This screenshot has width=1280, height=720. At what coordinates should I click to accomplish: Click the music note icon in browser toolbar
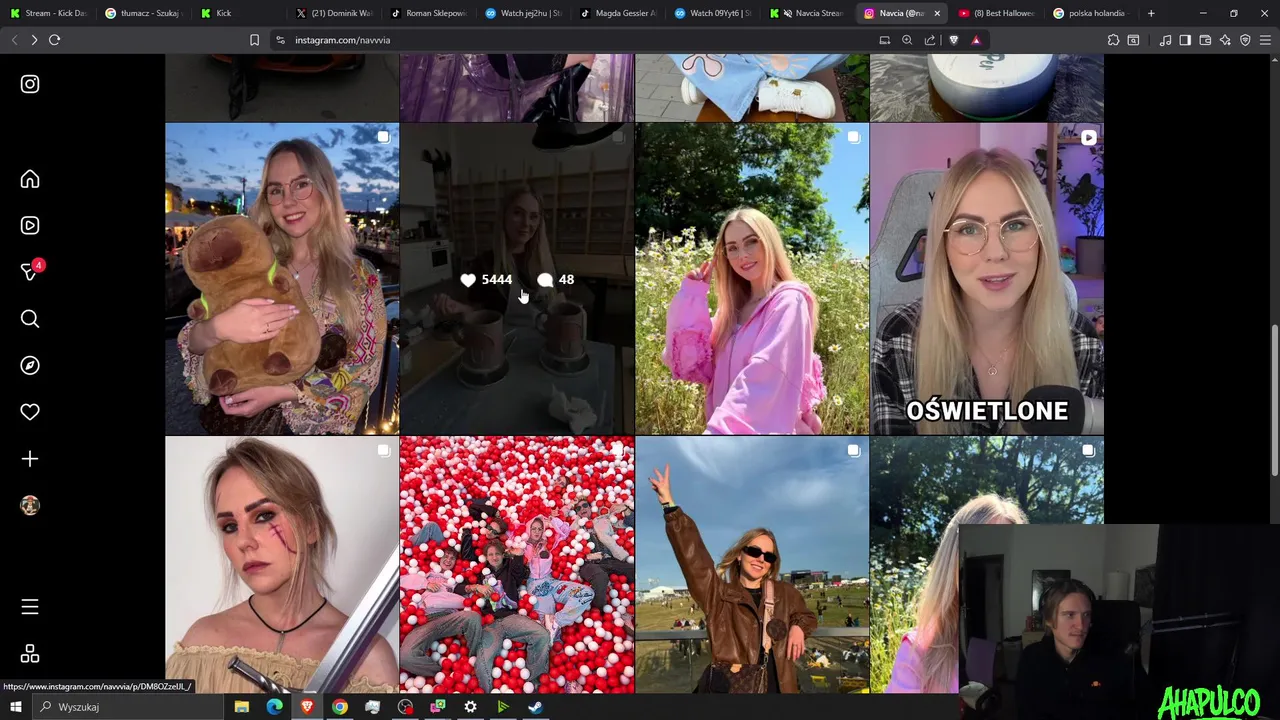[x=1165, y=40]
